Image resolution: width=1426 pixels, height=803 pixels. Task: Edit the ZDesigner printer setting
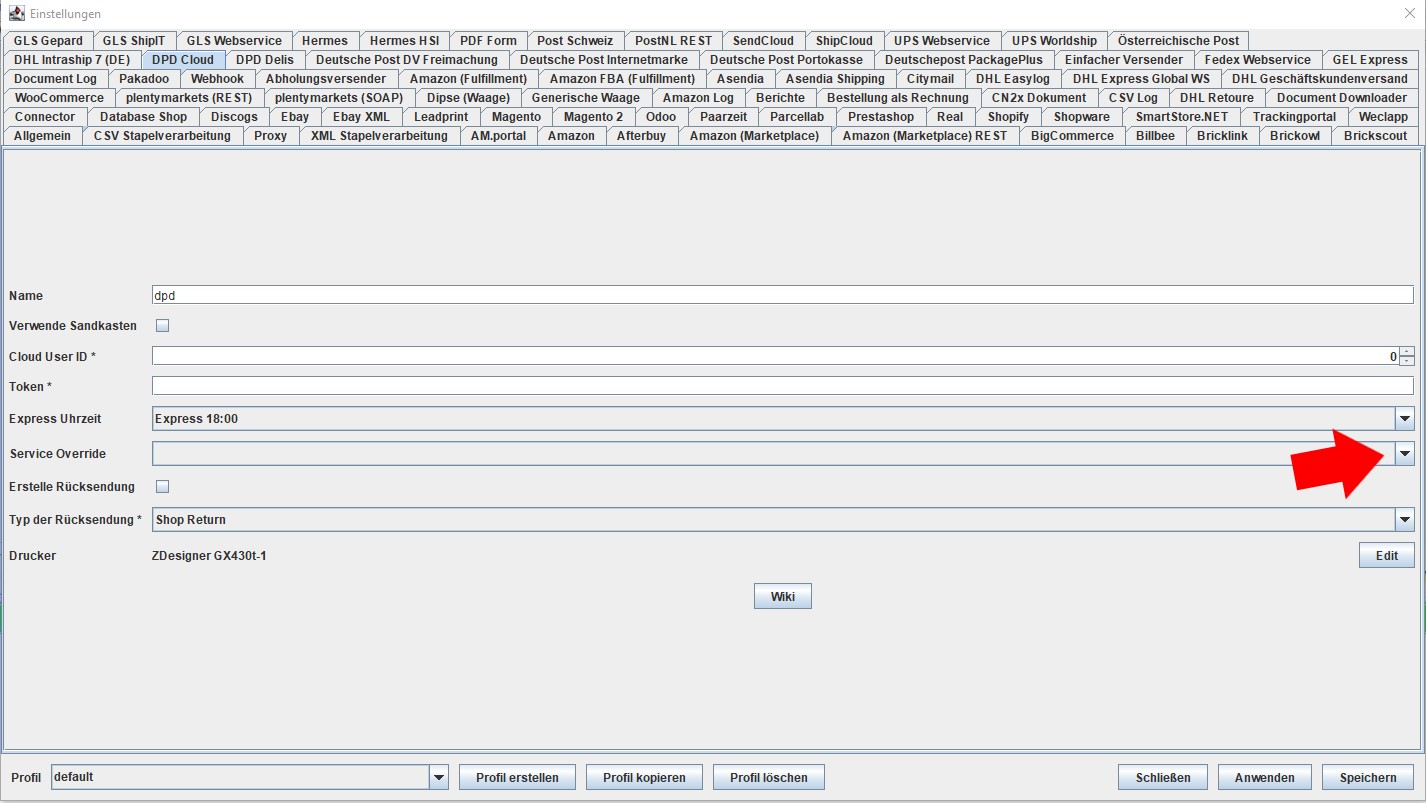tap(1386, 556)
